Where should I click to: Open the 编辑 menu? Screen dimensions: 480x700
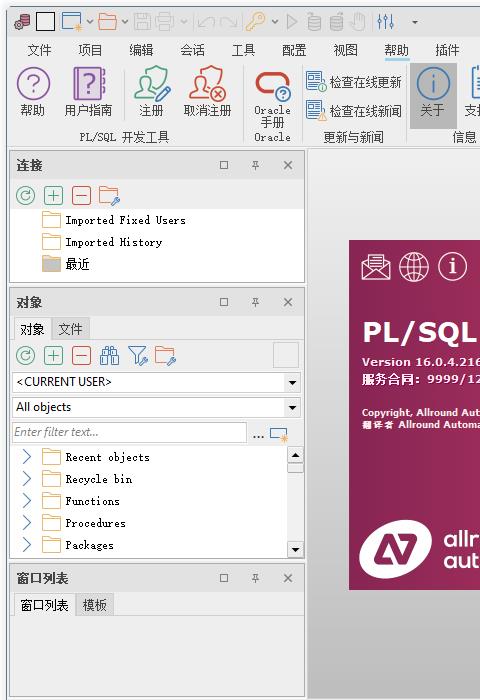(141, 50)
